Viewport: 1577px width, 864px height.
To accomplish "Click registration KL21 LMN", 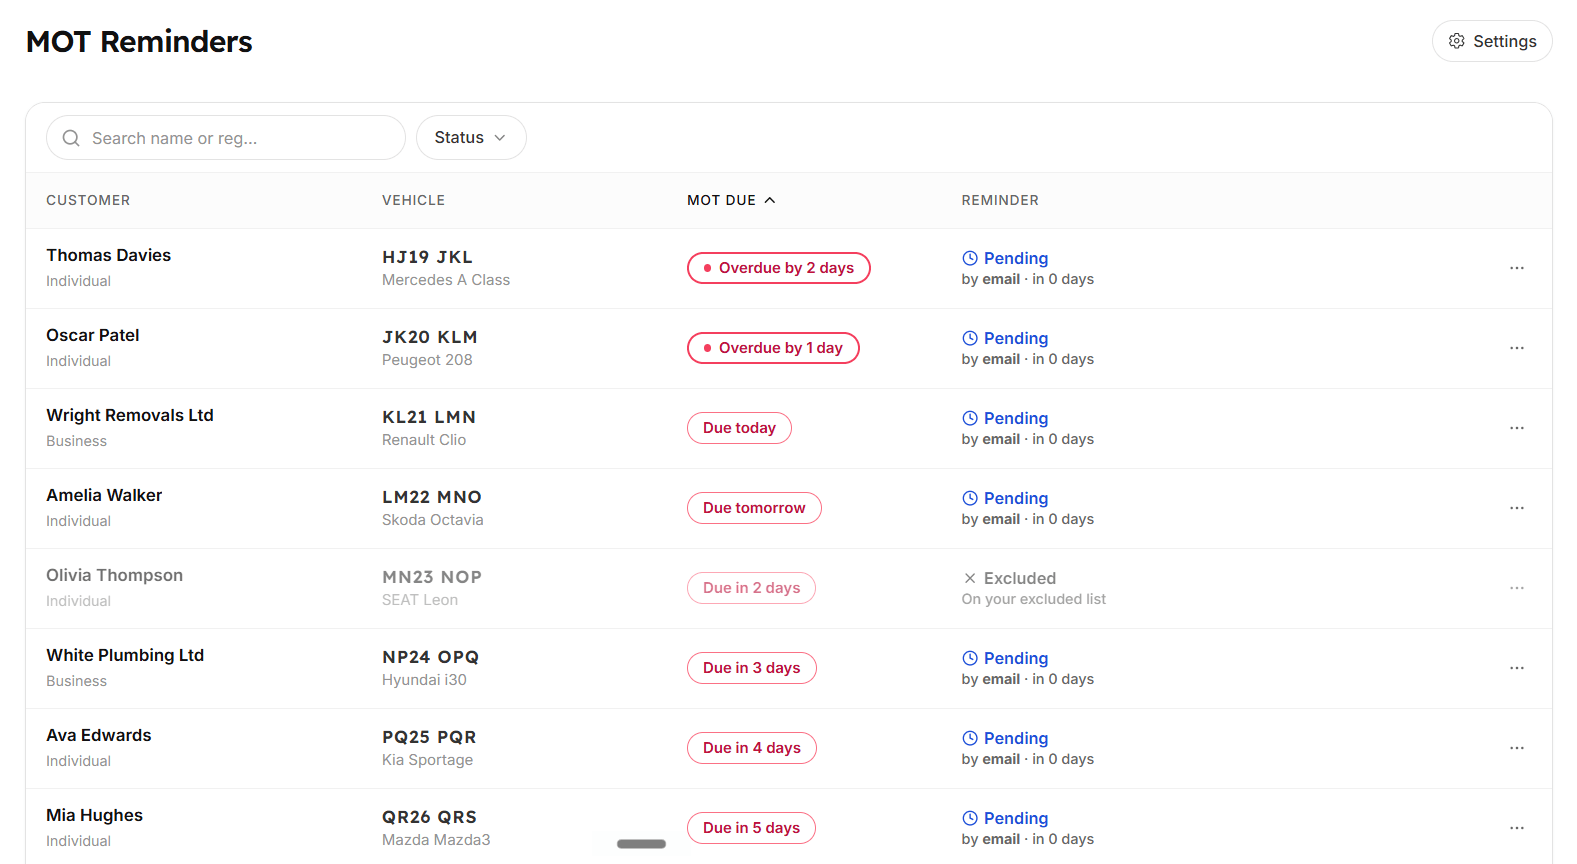I will point(429,417).
